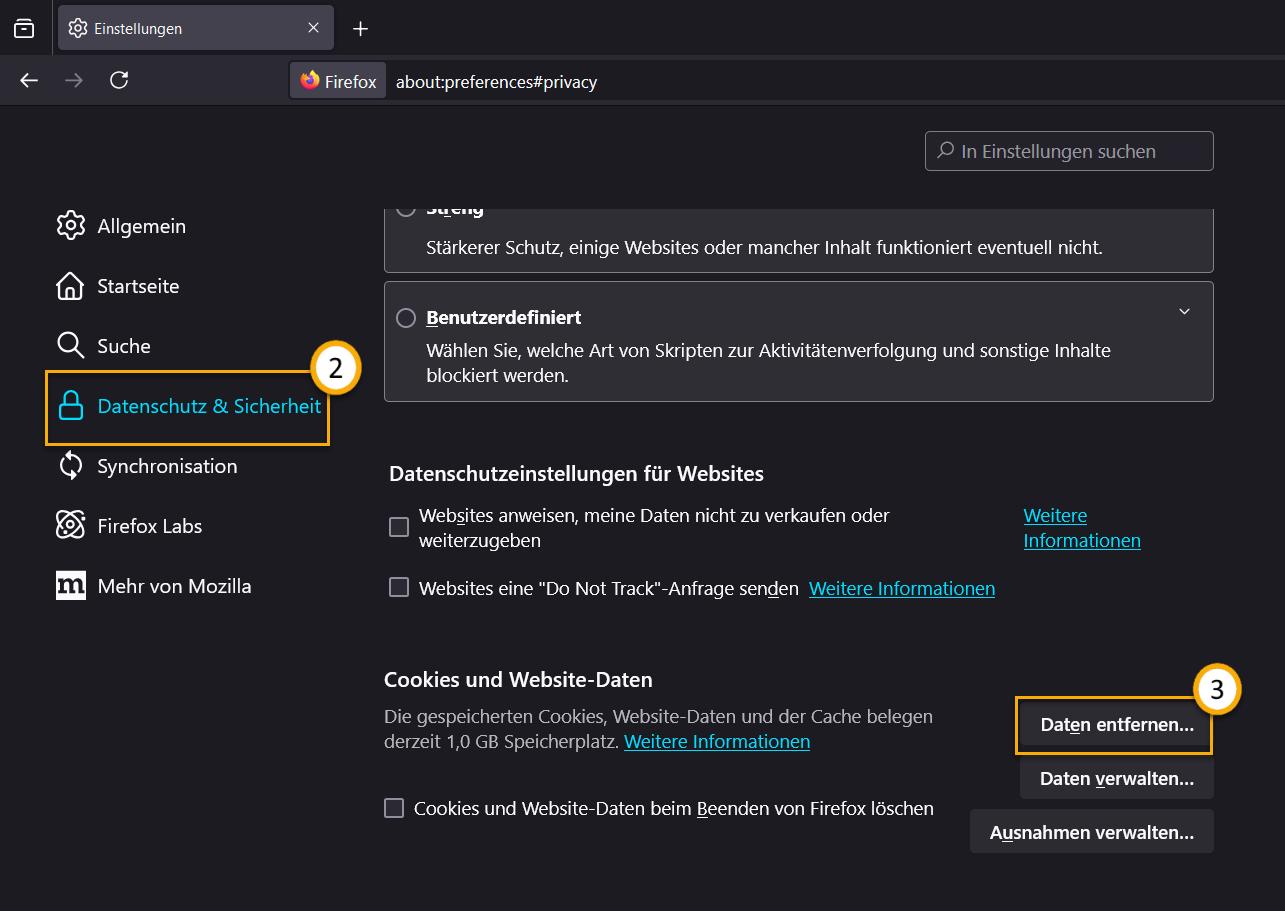Click the Daten entfernen... button

point(1116,726)
